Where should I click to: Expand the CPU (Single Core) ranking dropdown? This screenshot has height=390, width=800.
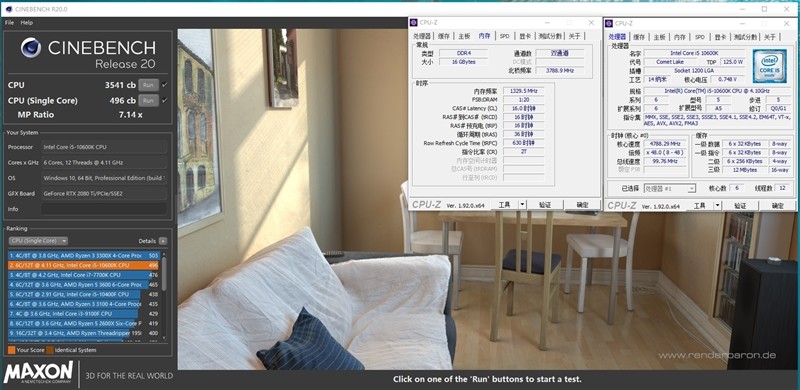click(x=38, y=241)
